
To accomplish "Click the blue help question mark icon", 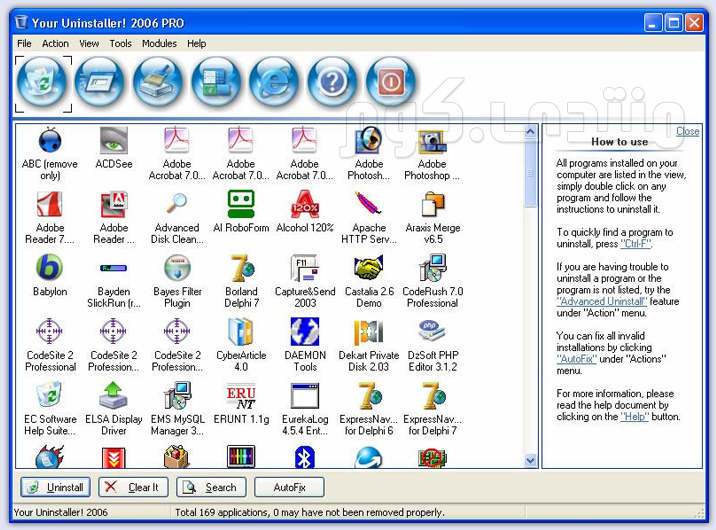I will [x=332, y=83].
